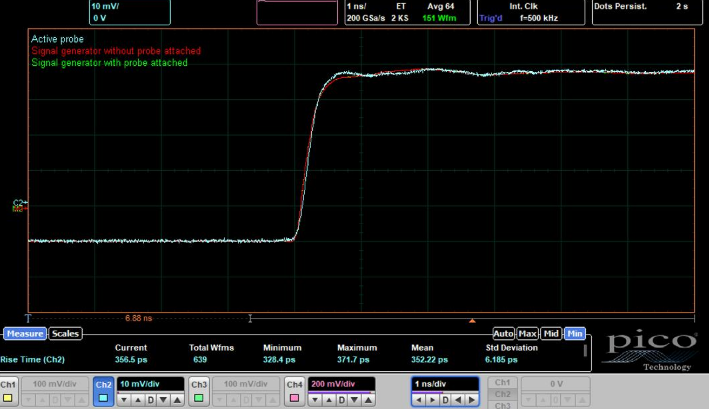Open the Ch2 10 mV/div scale field
709x409 pixels.
pyautogui.click(x=150, y=384)
